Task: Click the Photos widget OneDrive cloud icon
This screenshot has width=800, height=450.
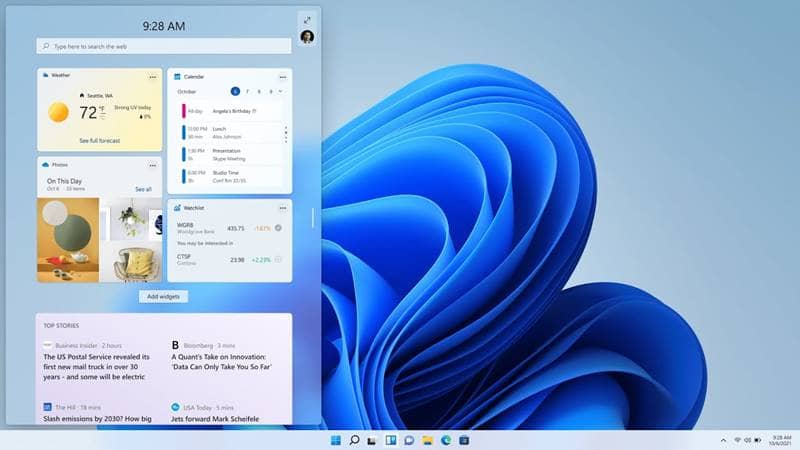Action: [45, 165]
